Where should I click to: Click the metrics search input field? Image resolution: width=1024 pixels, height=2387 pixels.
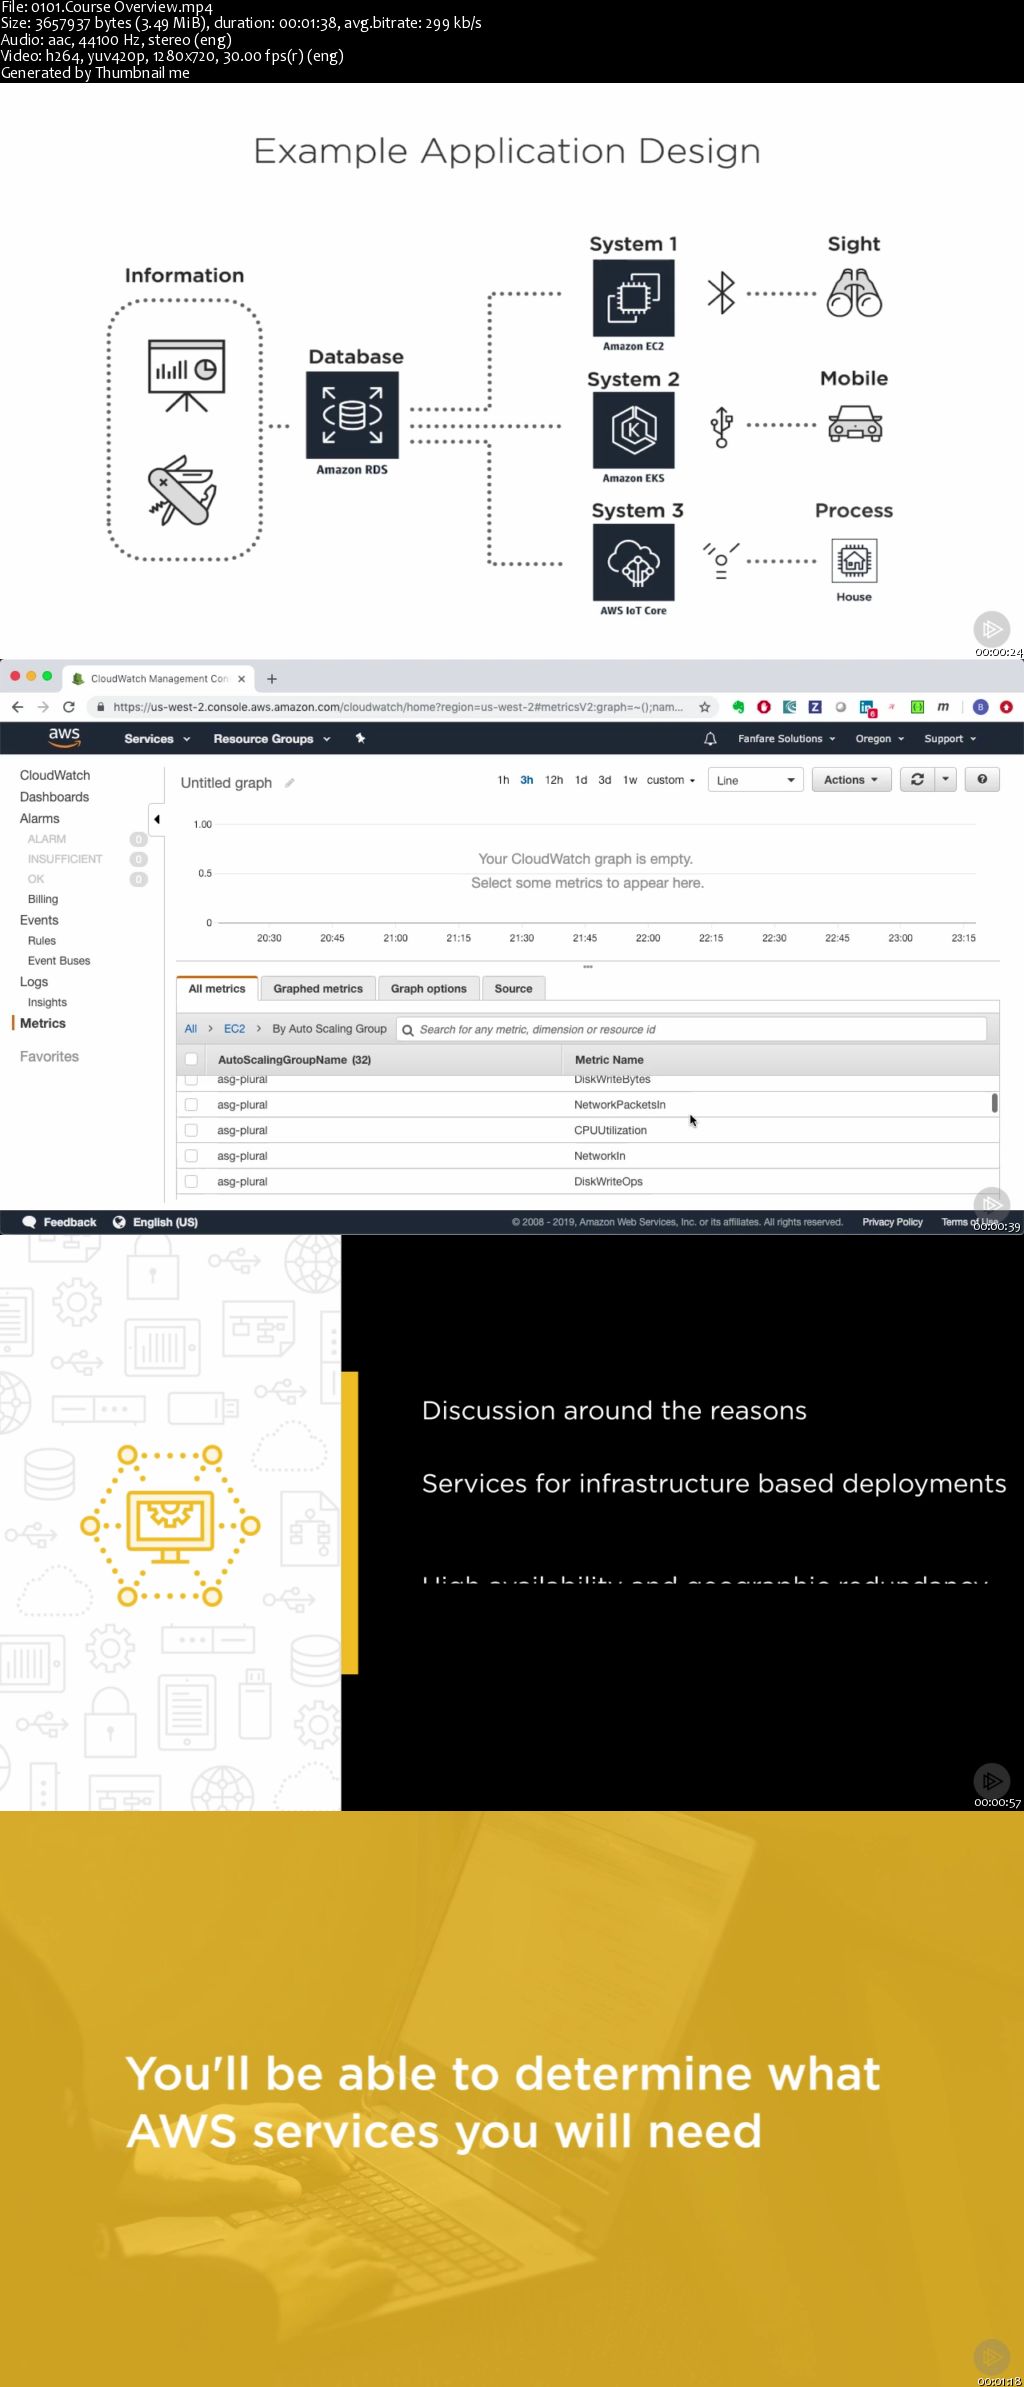[x=691, y=1029]
